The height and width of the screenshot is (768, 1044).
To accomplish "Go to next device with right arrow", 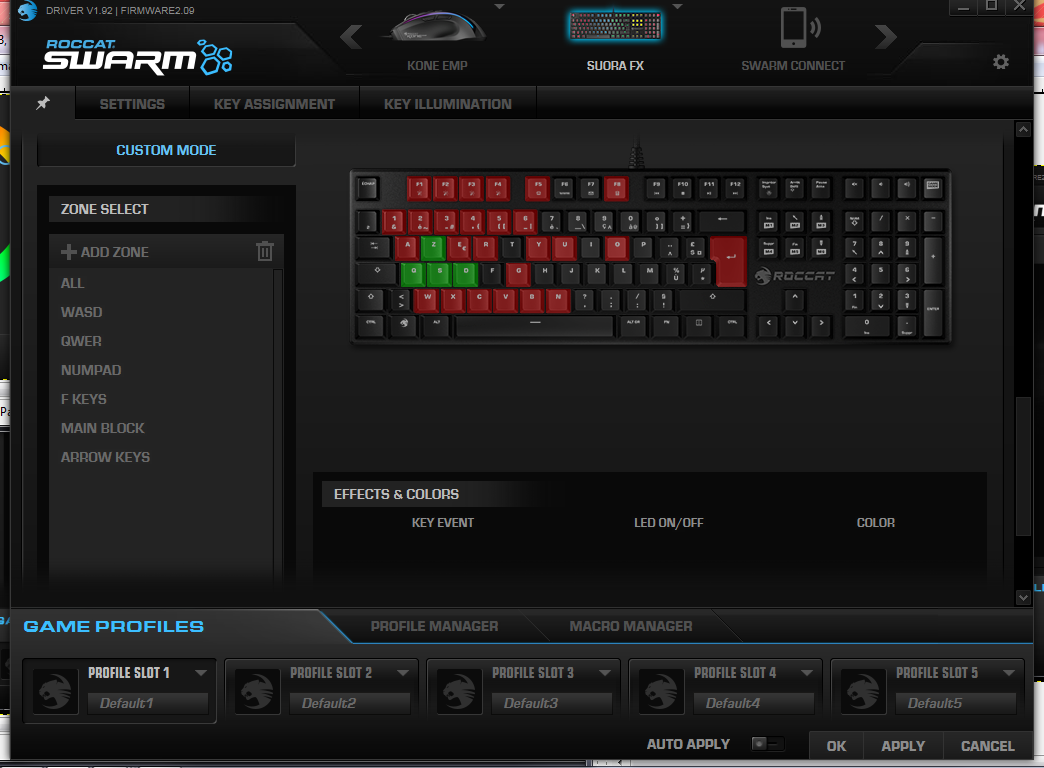I will [885, 37].
